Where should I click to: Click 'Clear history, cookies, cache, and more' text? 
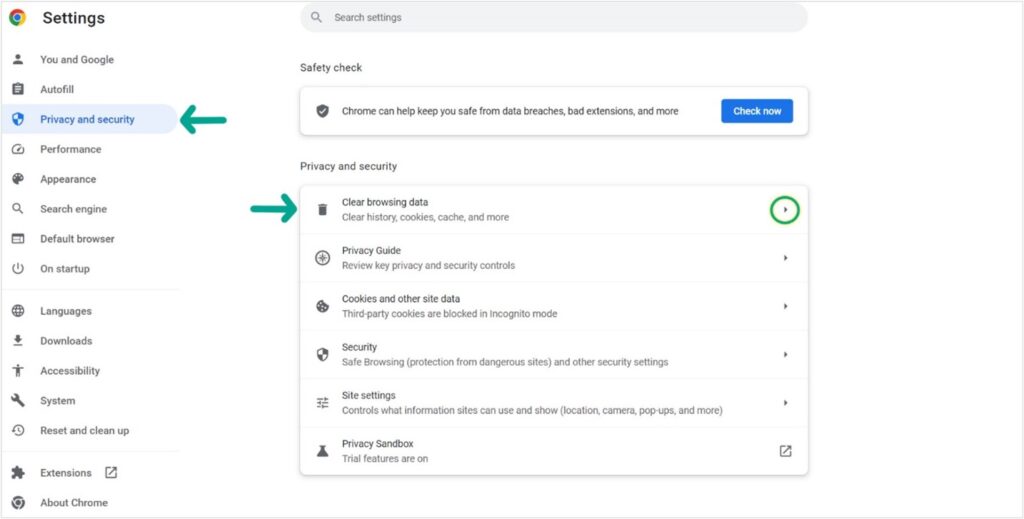coord(425,217)
